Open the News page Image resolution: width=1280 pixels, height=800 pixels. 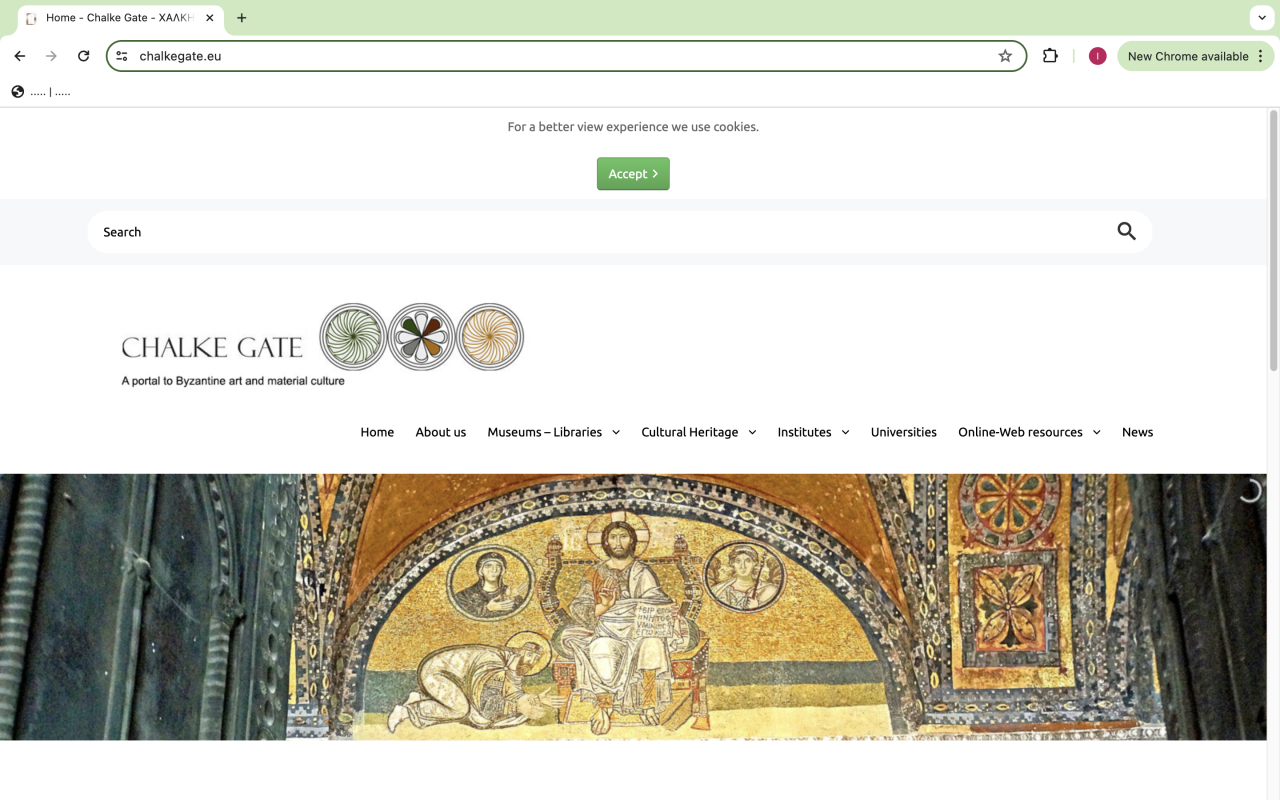pyautogui.click(x=1137, y=432)
